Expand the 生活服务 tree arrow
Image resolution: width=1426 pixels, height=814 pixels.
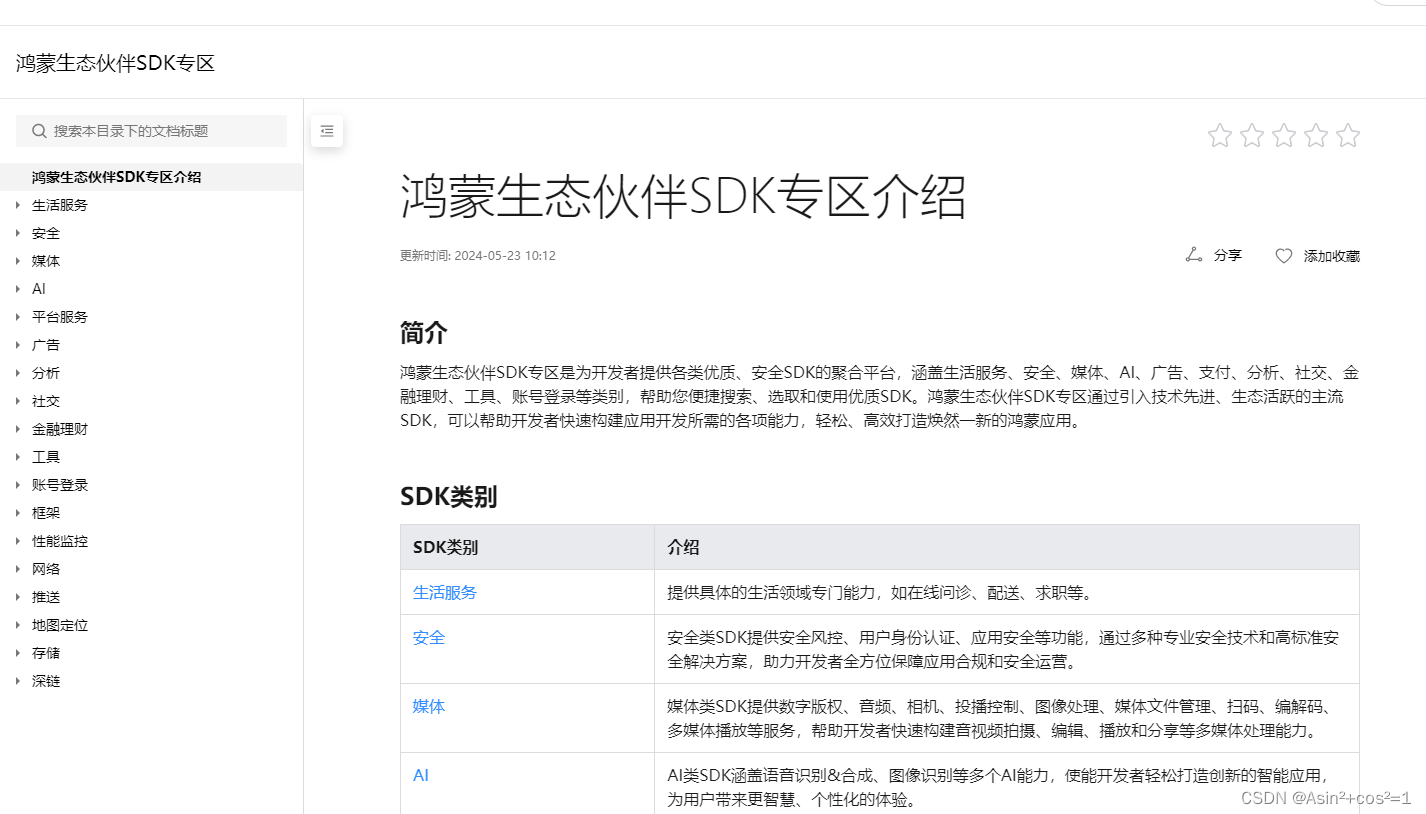(18, 205)
